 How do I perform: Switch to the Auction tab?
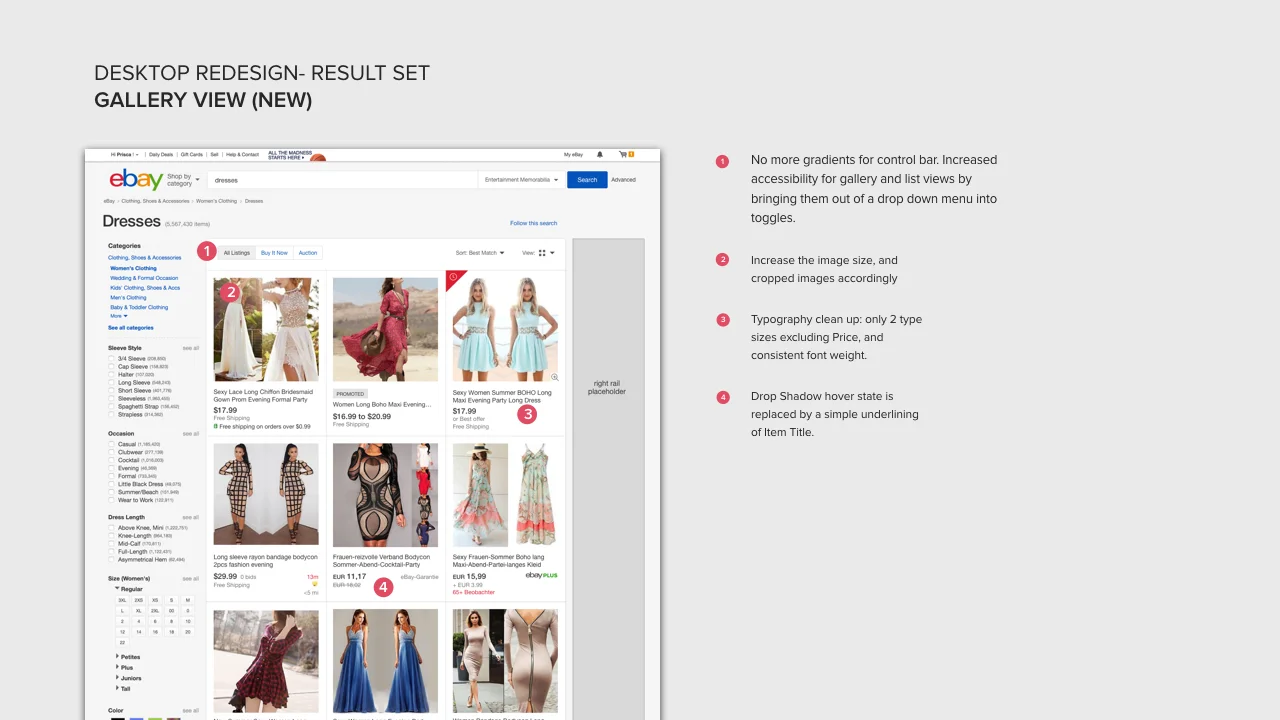coord(308,253)
